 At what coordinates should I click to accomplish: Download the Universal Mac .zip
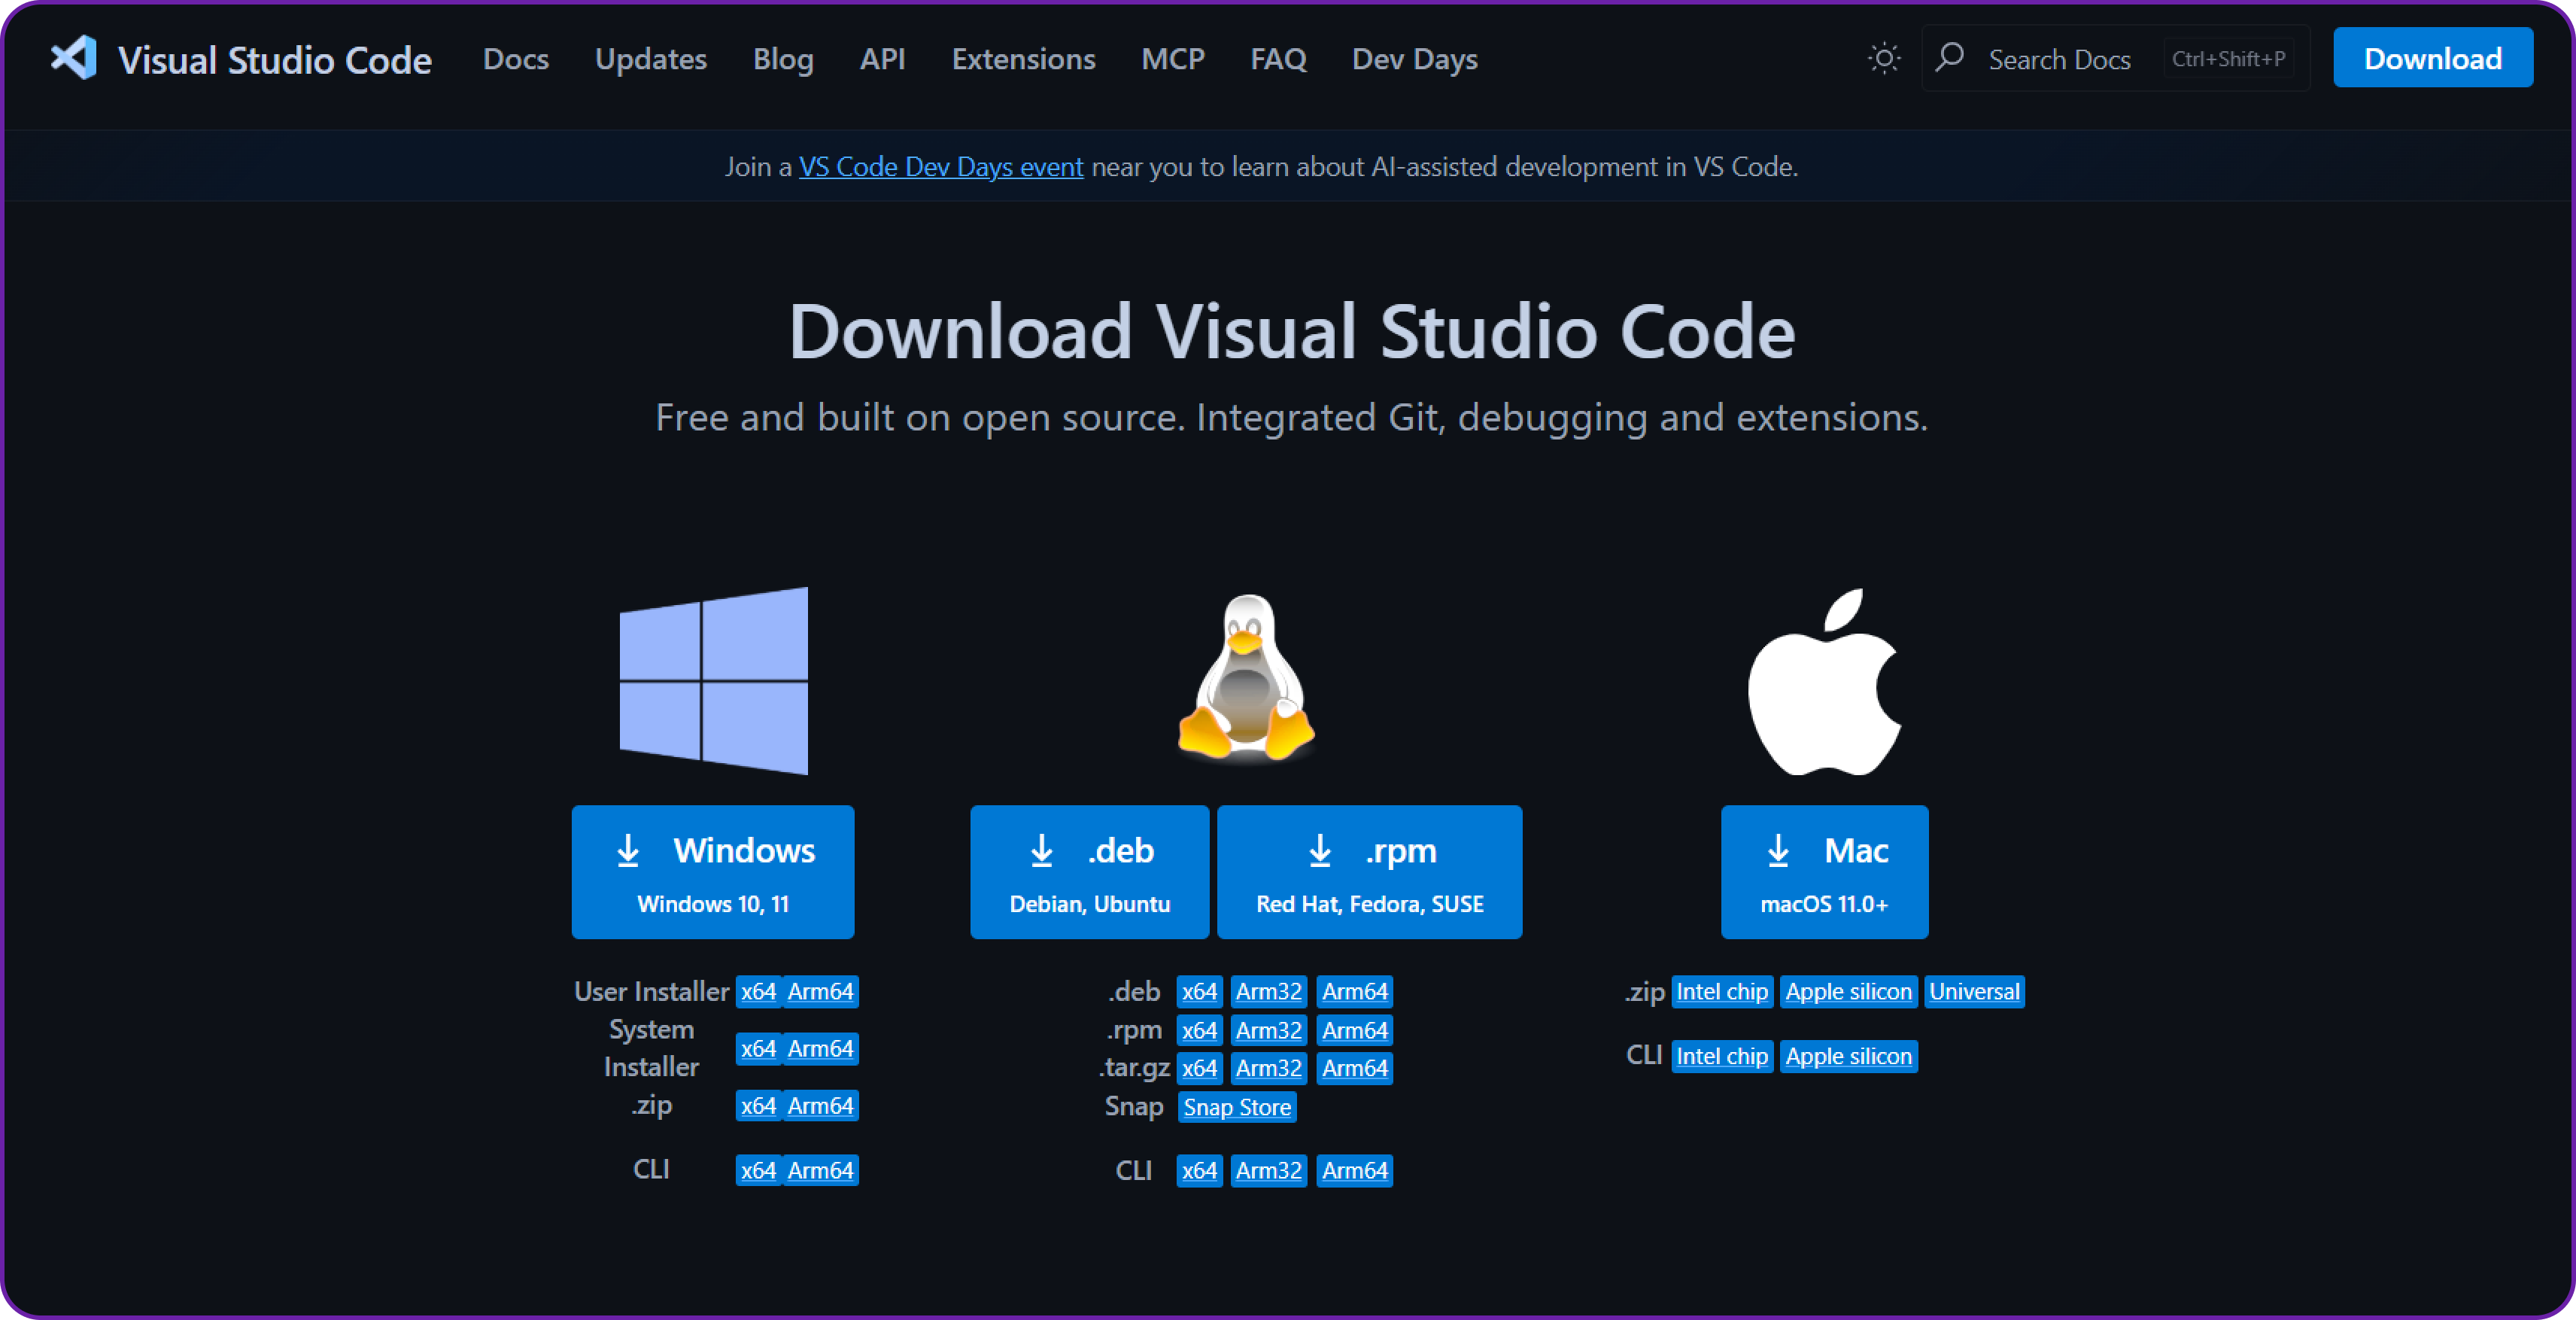pos(1974,992)
